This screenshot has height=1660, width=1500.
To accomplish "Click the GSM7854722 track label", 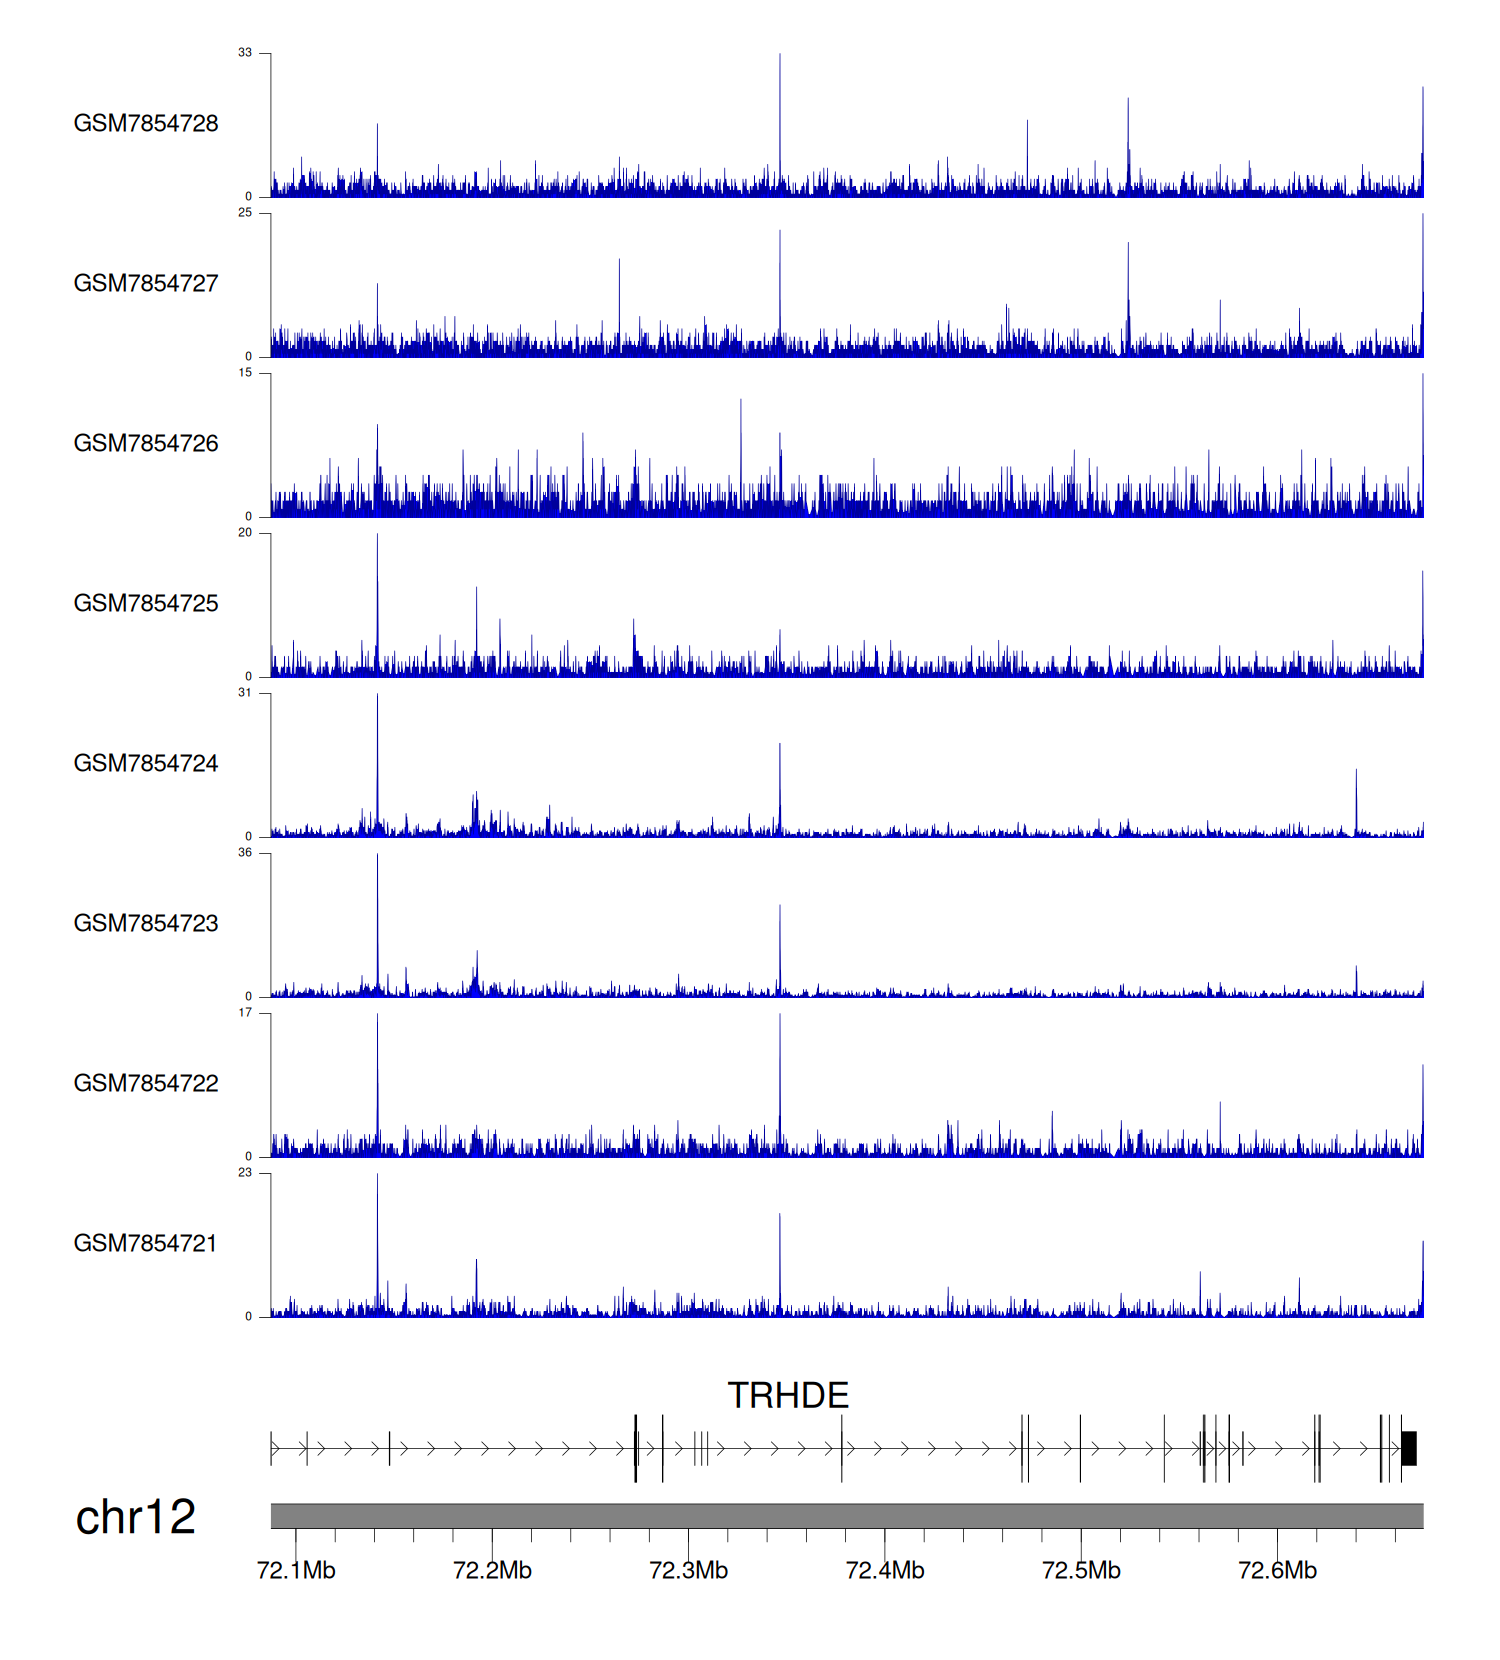I will click(x=146, y=1083).
